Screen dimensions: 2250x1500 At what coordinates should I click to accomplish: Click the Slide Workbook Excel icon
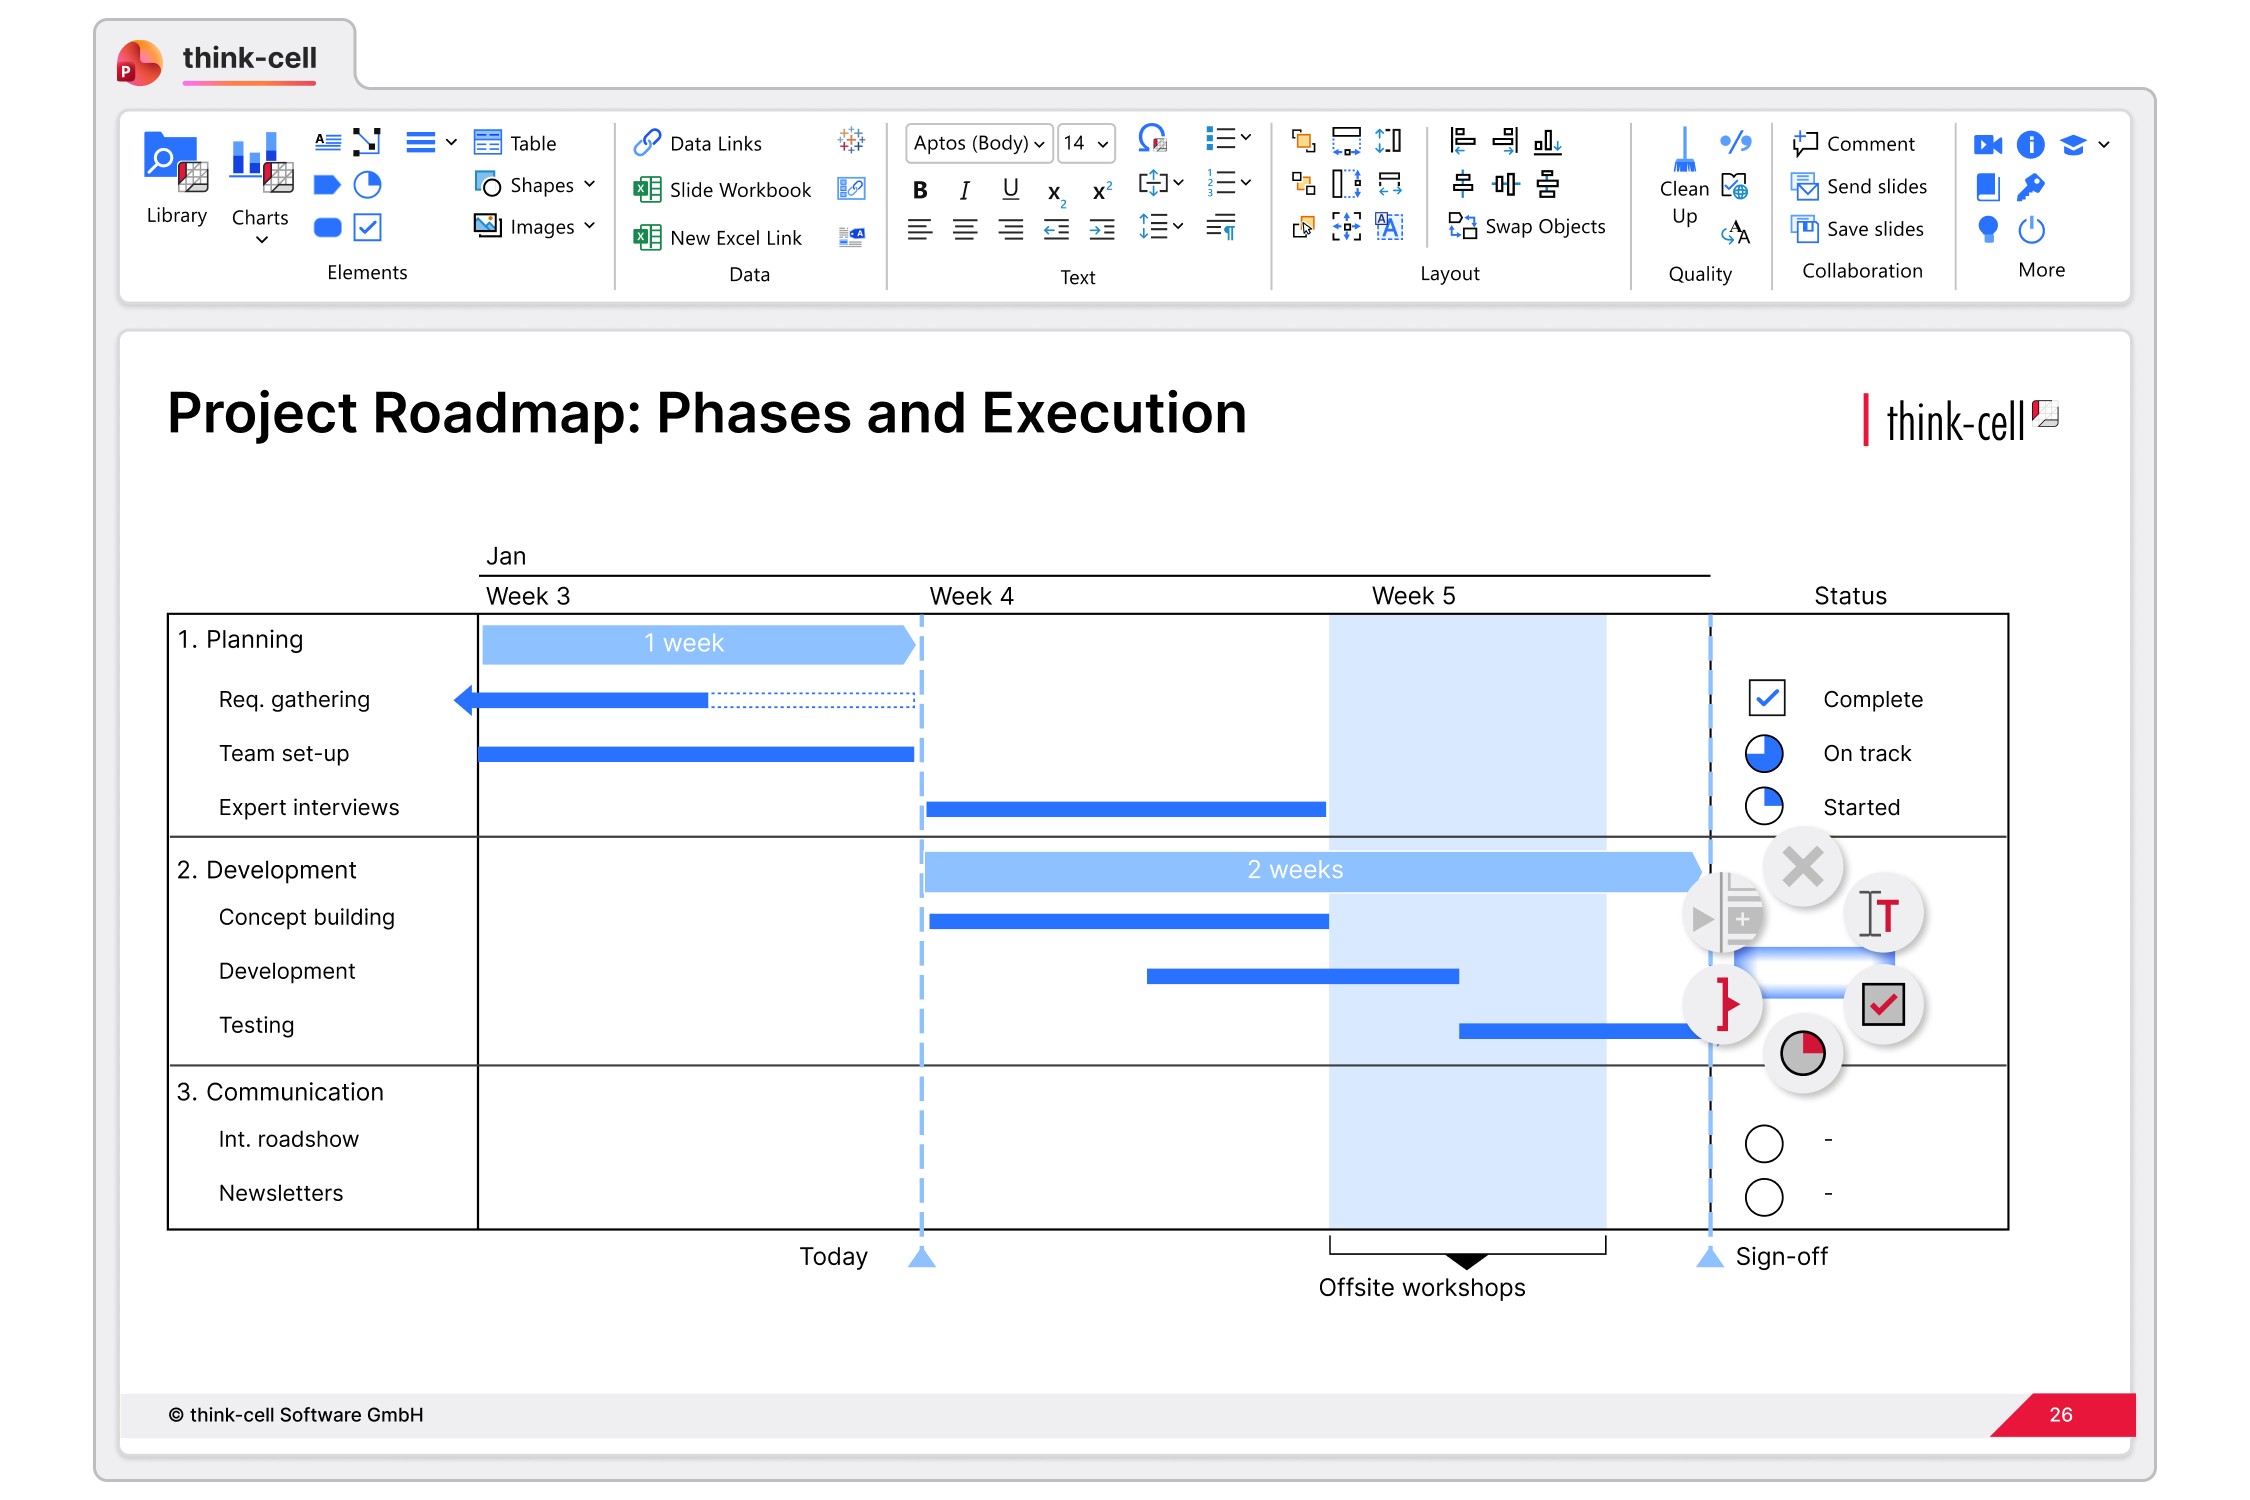[647, 190]
